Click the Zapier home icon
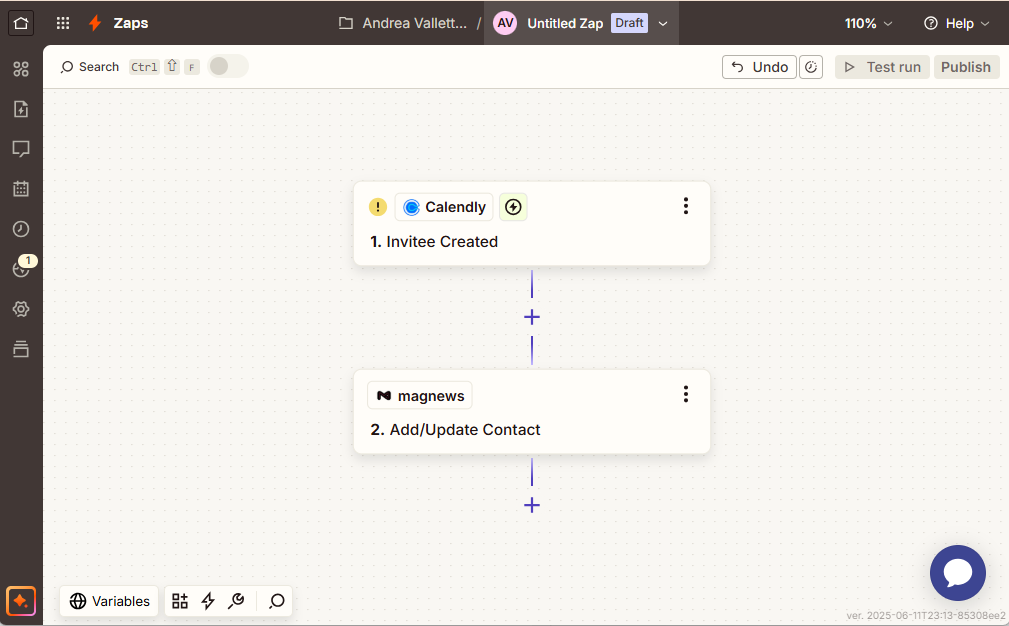 [x=21, y=23]
